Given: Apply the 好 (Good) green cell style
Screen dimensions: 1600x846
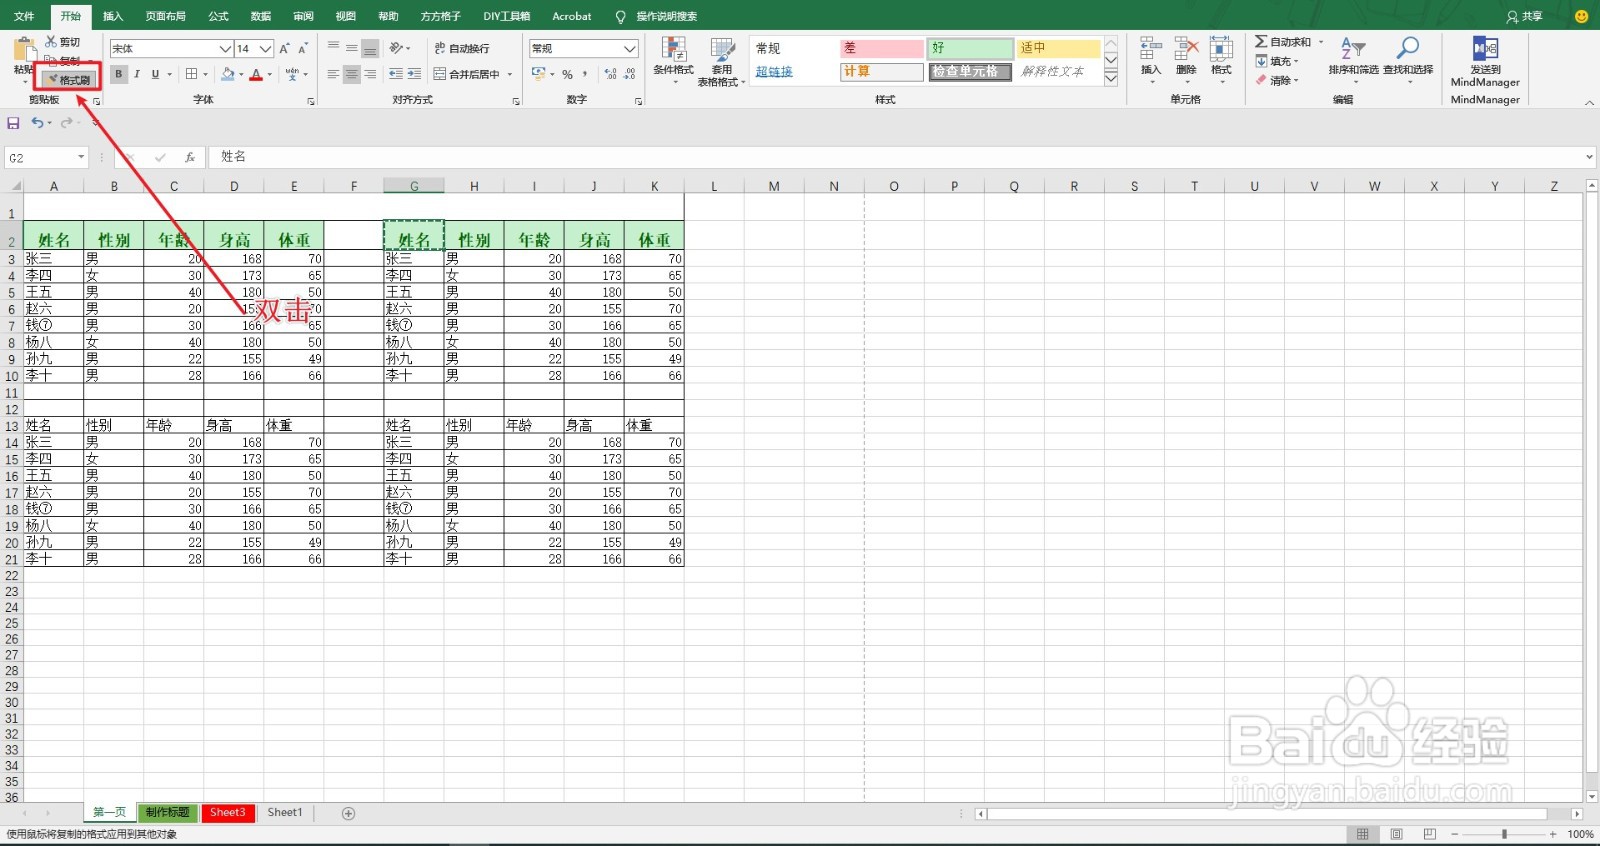Looking at the screenshot, I should (970, 48).
